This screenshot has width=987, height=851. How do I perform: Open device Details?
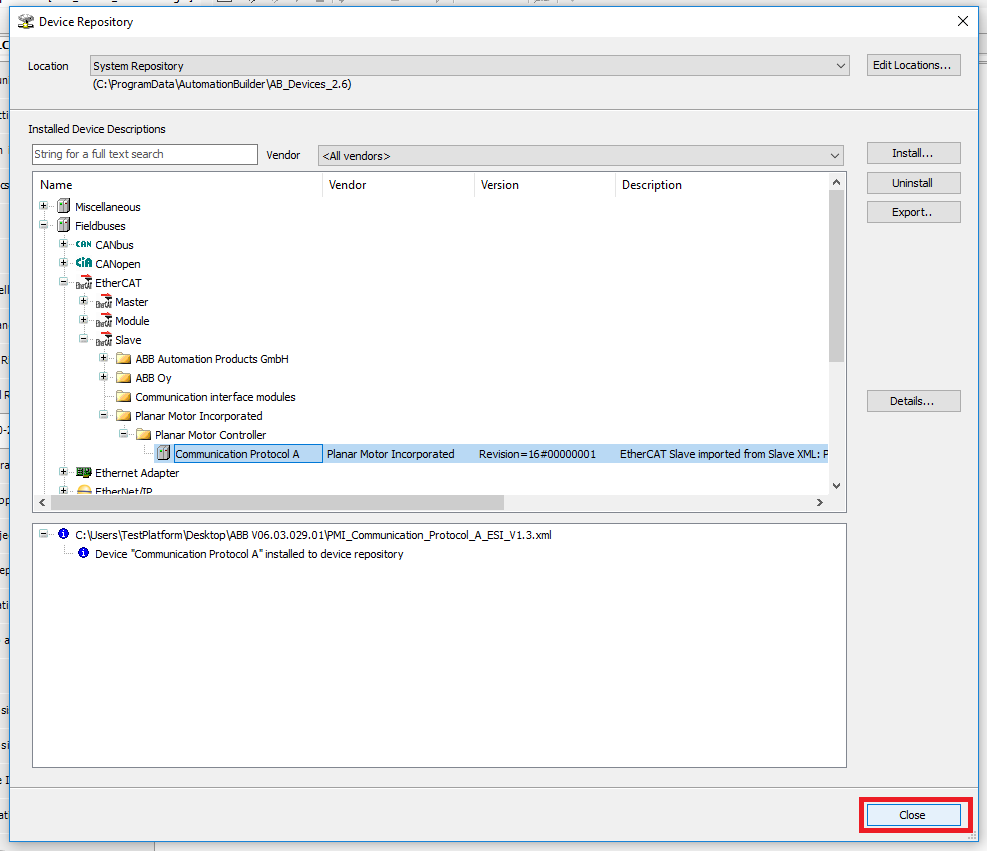point(913,402)
